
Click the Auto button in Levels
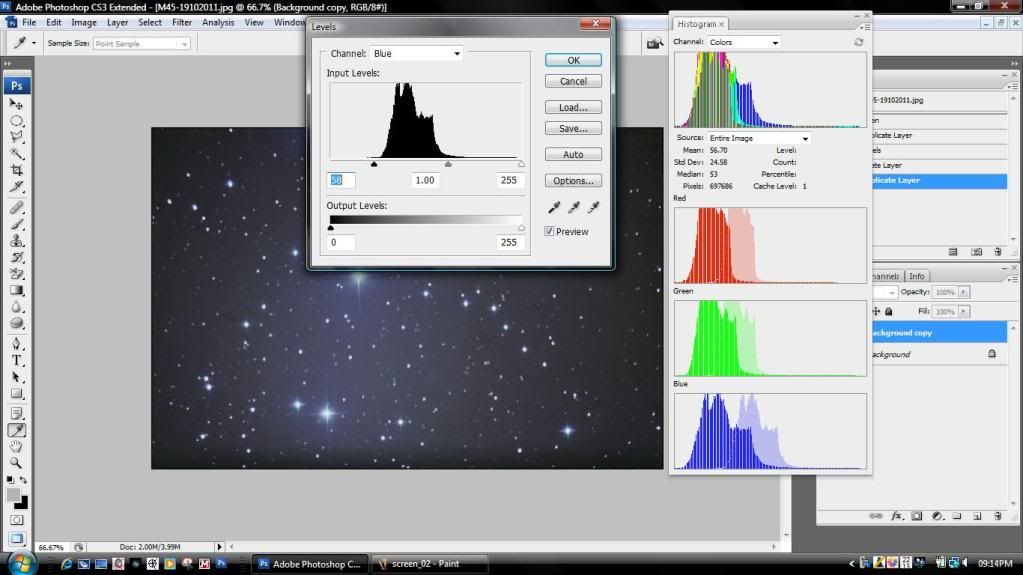tap(573, 154)
